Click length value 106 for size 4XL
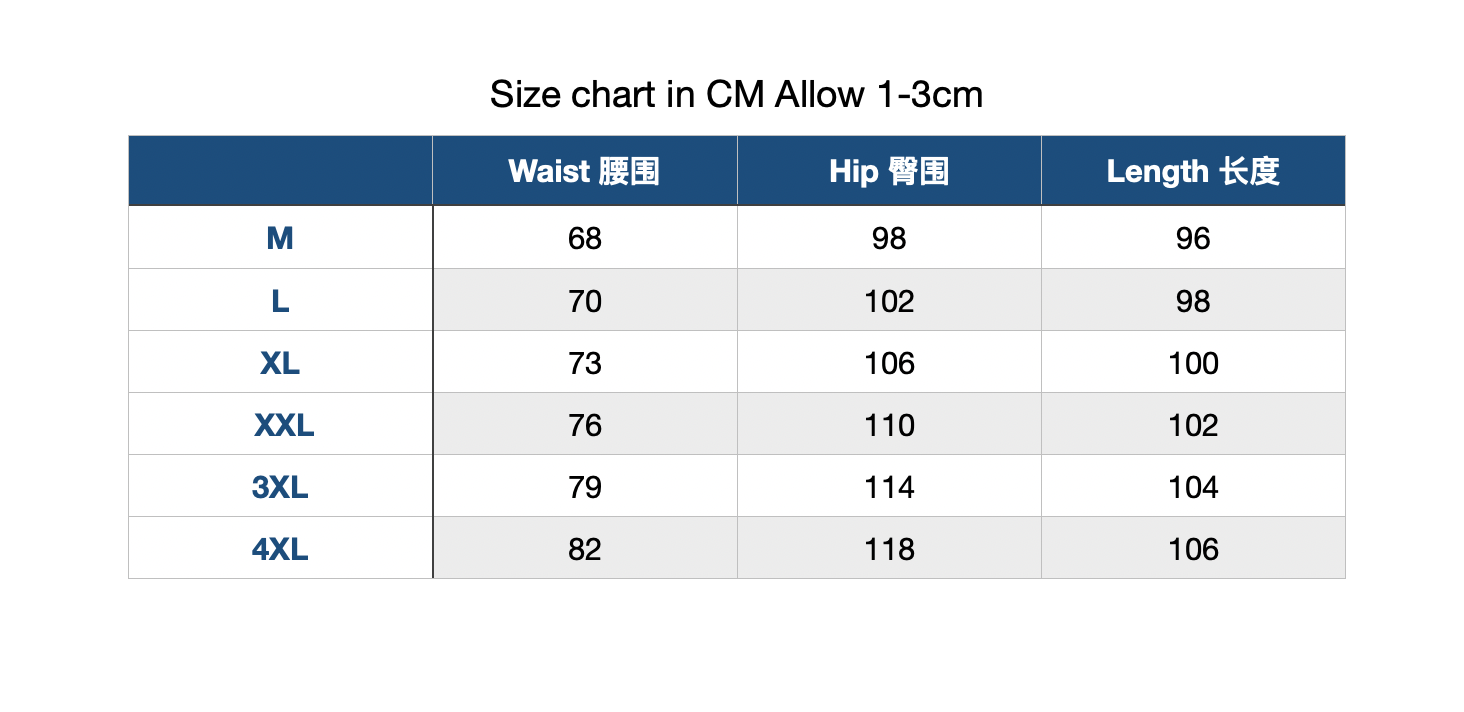 (1193, 548)
